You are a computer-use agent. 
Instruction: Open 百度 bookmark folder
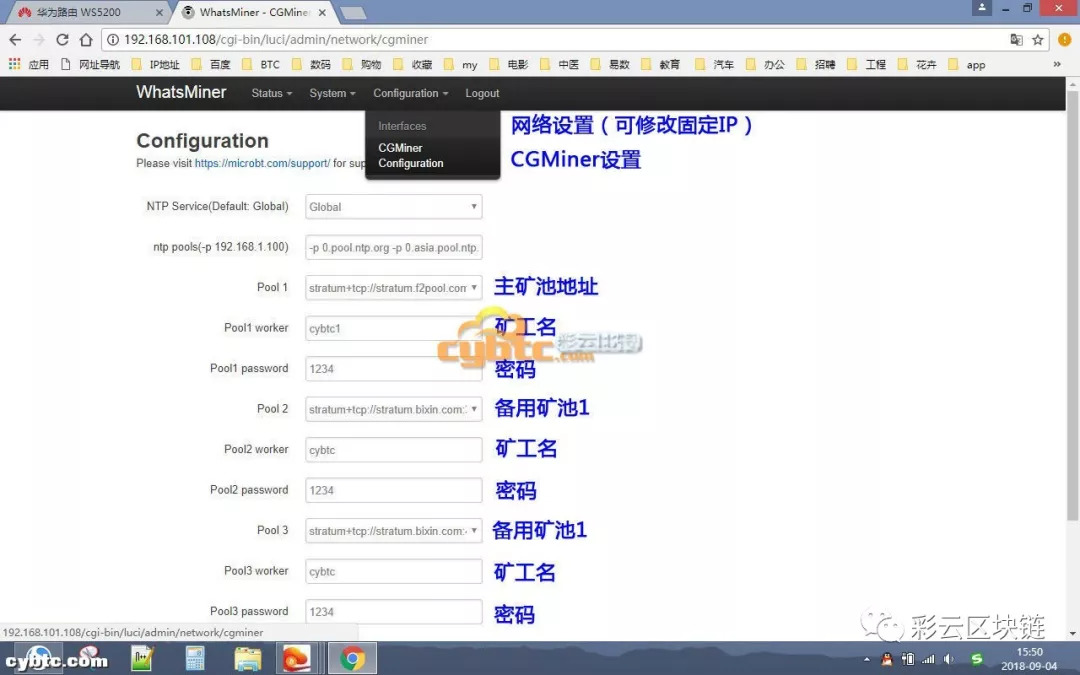[x=211, y=64]
